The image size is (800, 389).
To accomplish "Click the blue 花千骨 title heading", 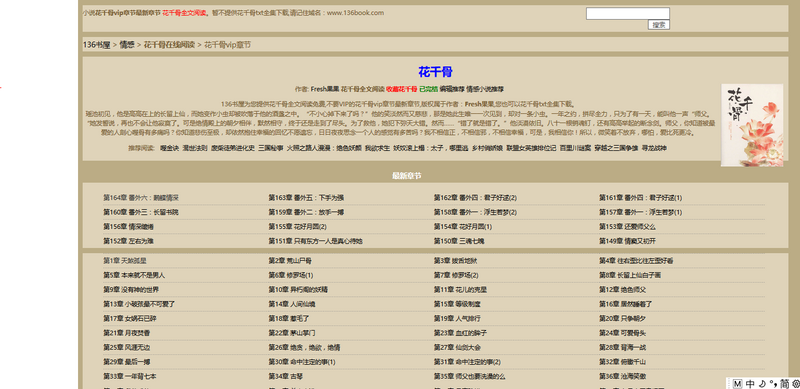I will (435, 71).
